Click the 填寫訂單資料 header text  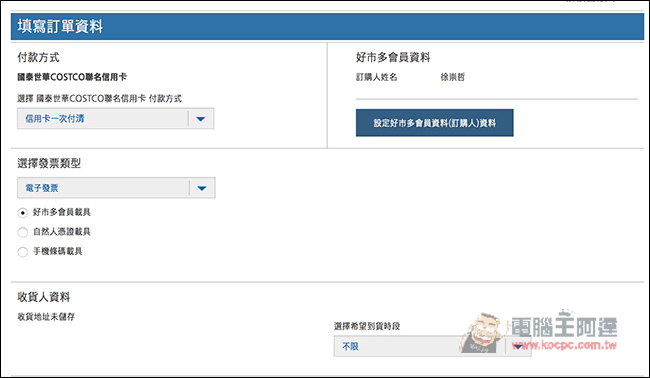[60, 27]
